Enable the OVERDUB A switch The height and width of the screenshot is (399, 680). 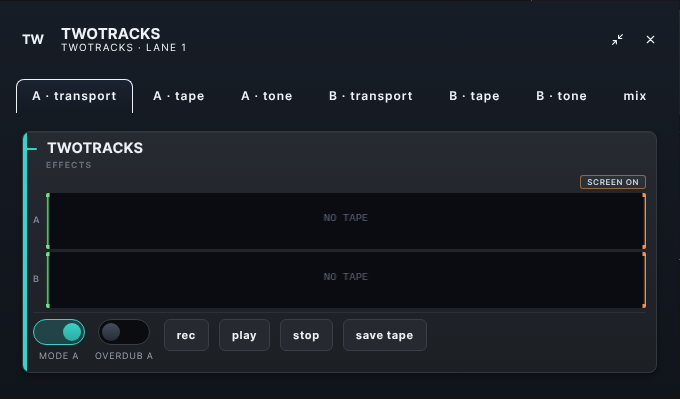tap(124, 333)
